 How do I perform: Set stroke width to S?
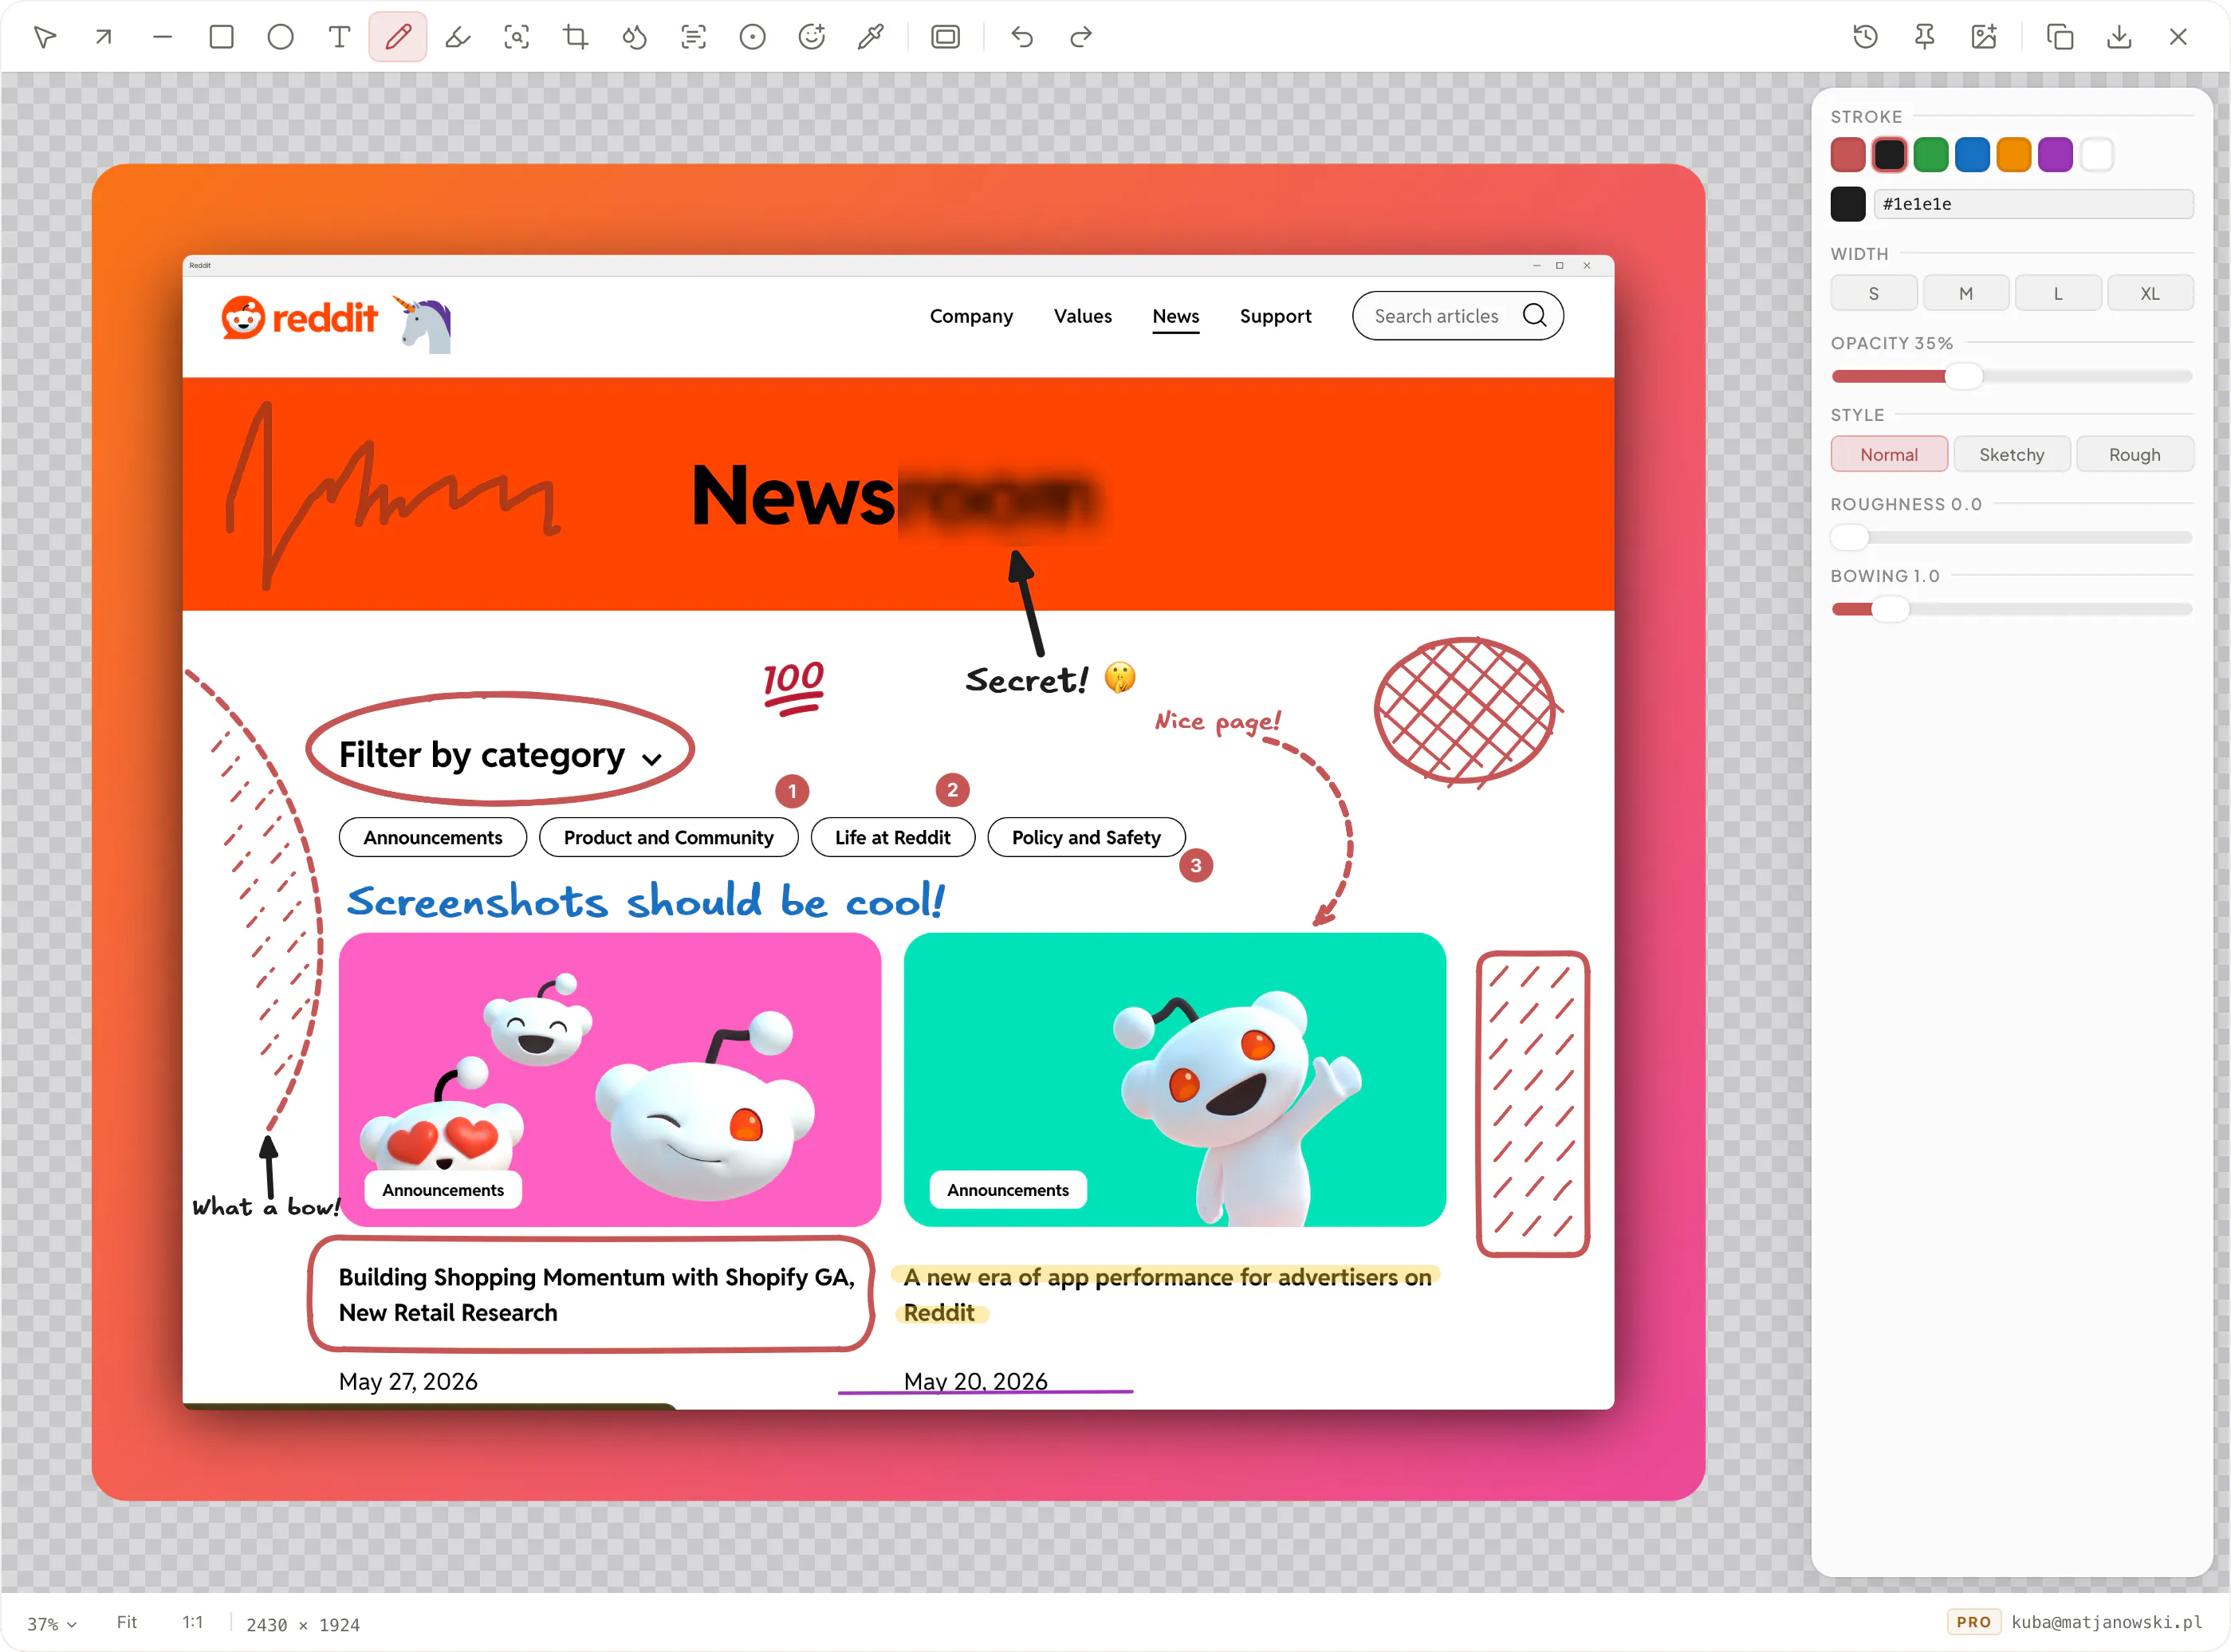pos(1874,293)
